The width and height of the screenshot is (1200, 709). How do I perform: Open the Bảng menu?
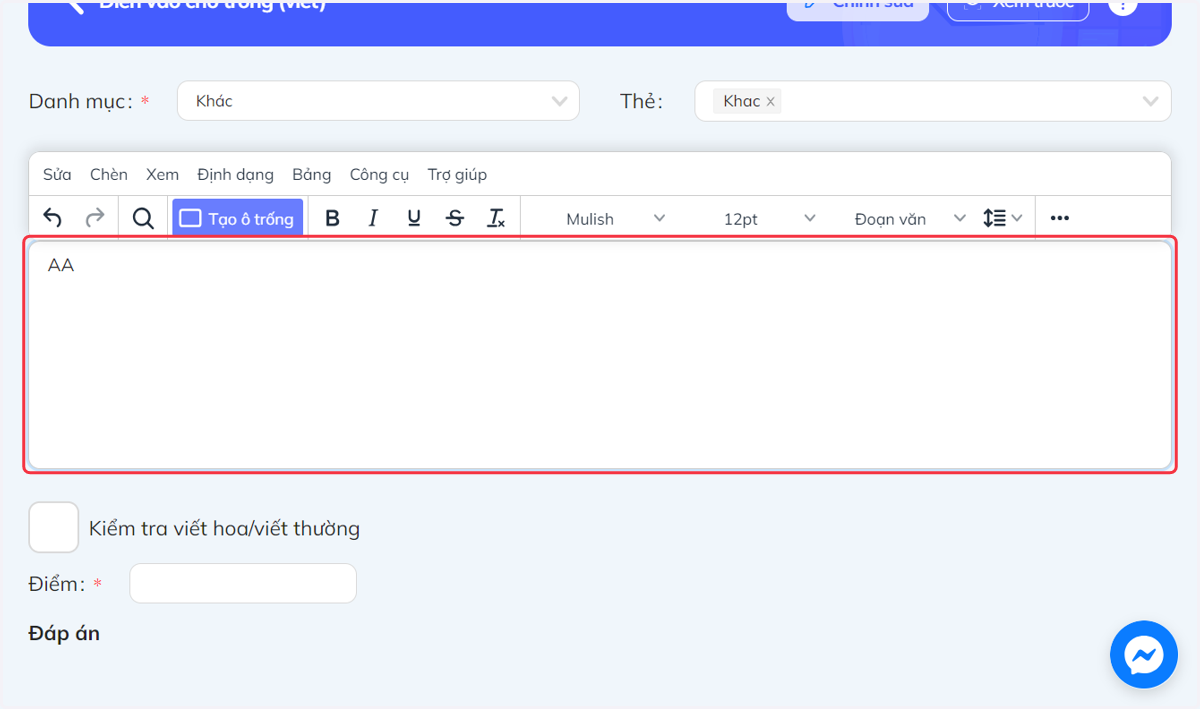(312, 174)
